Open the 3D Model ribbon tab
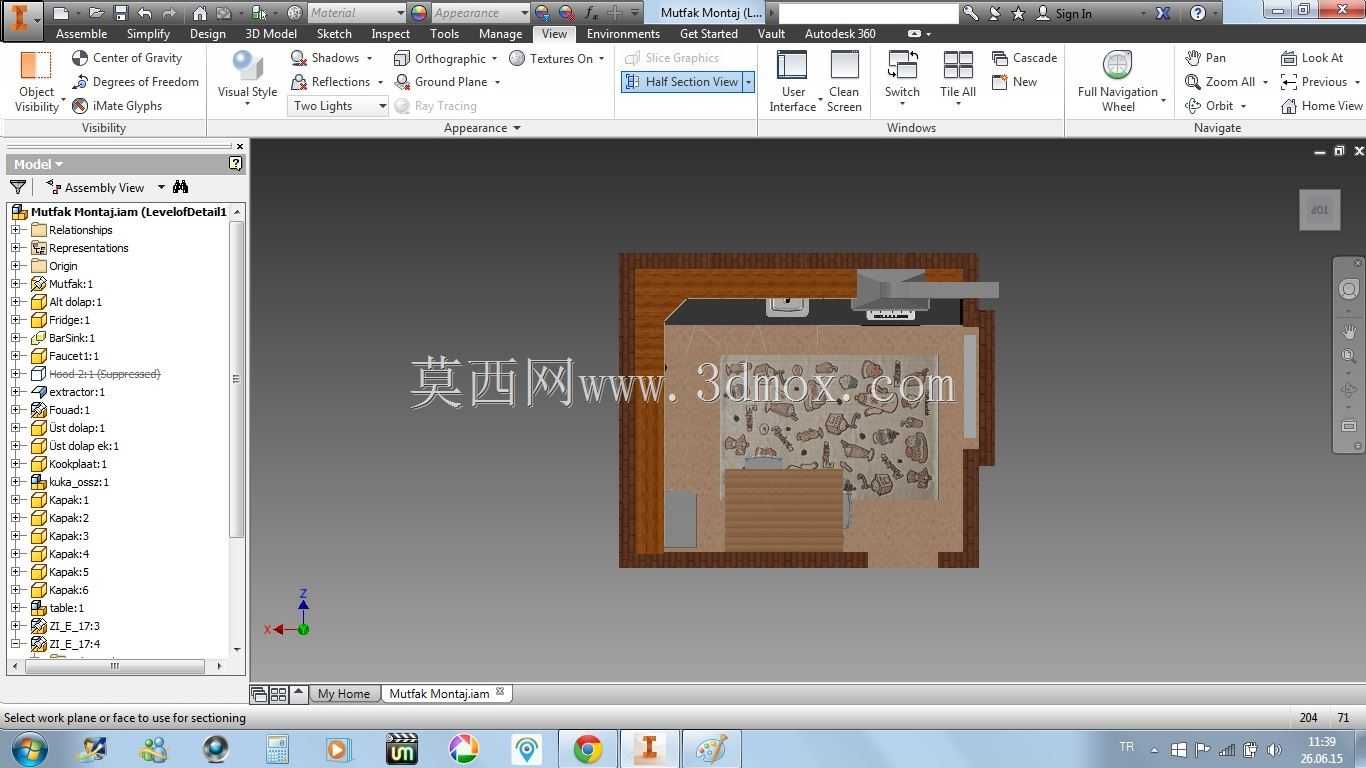Image resolution: width=1366 pixels, height=768 pixels. pos(271,33)
